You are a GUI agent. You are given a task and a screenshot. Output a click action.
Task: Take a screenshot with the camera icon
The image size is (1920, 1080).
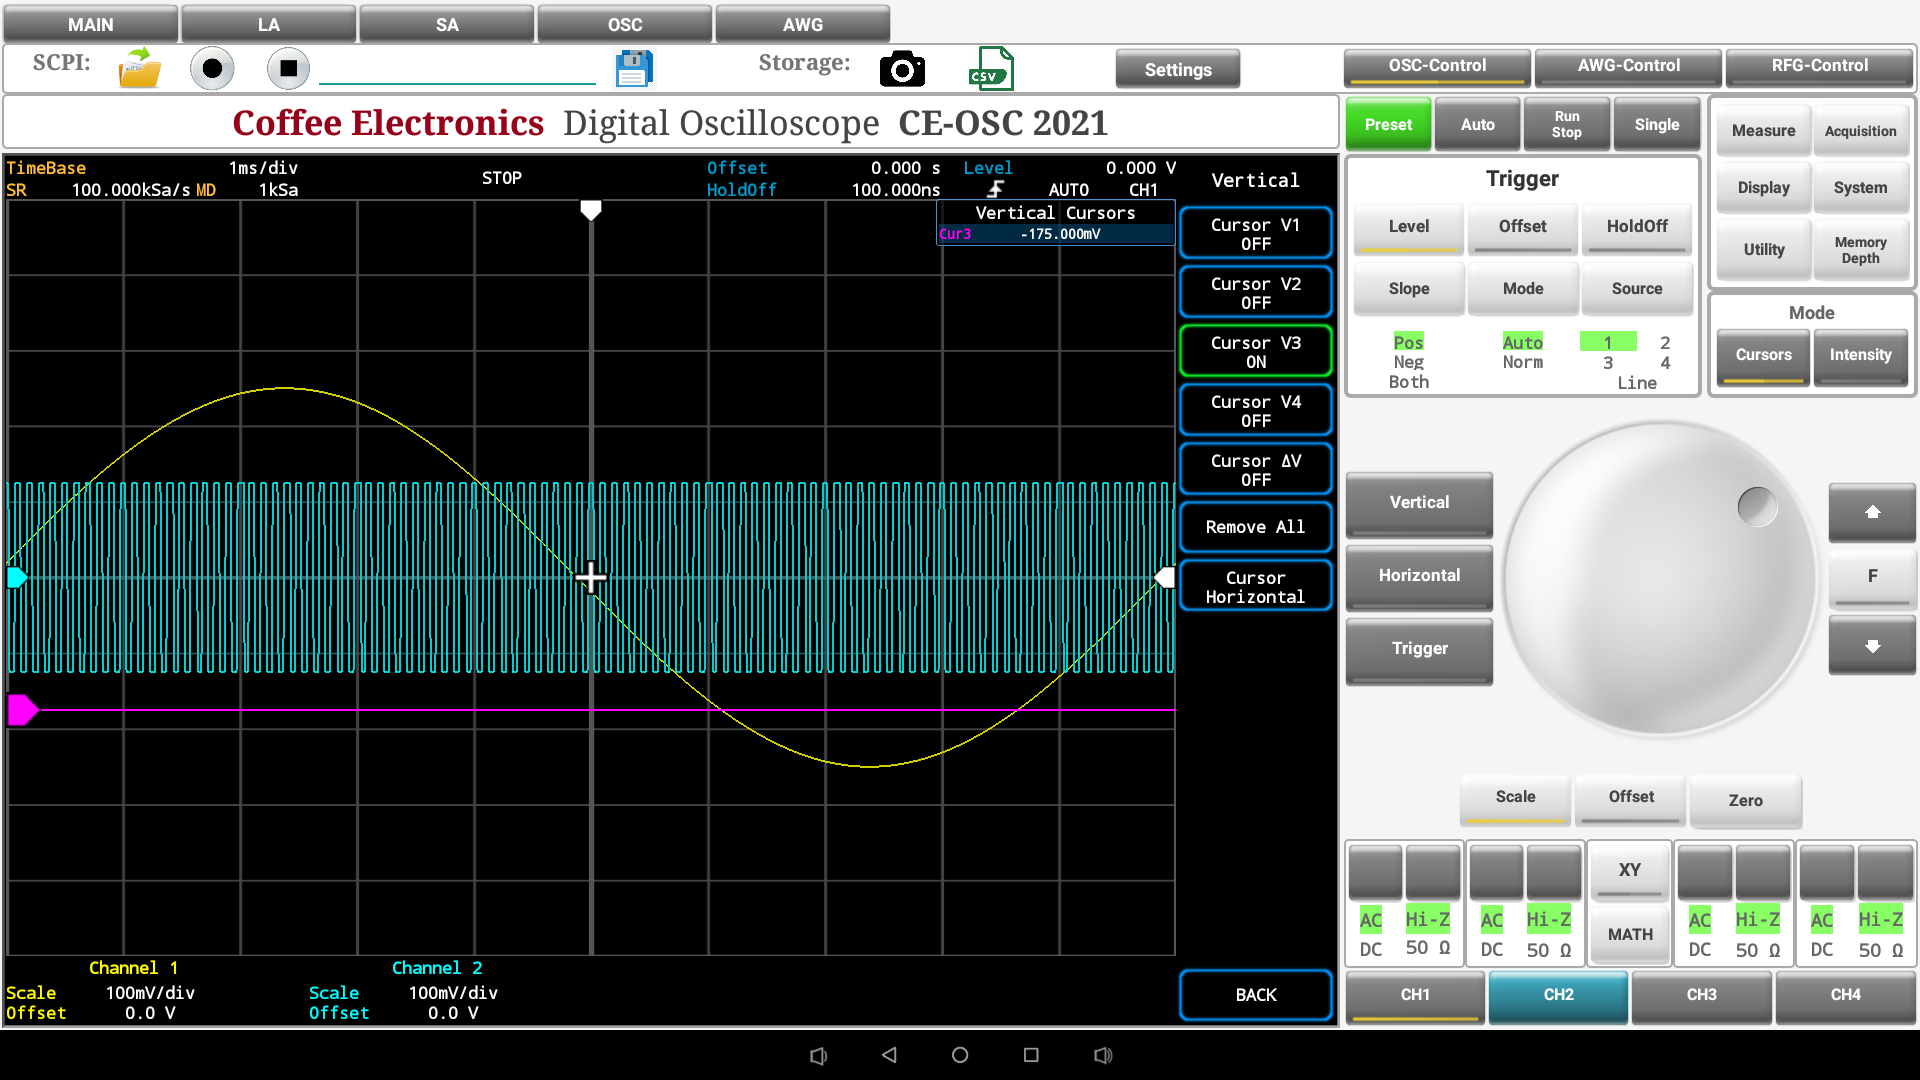point(902,69)
